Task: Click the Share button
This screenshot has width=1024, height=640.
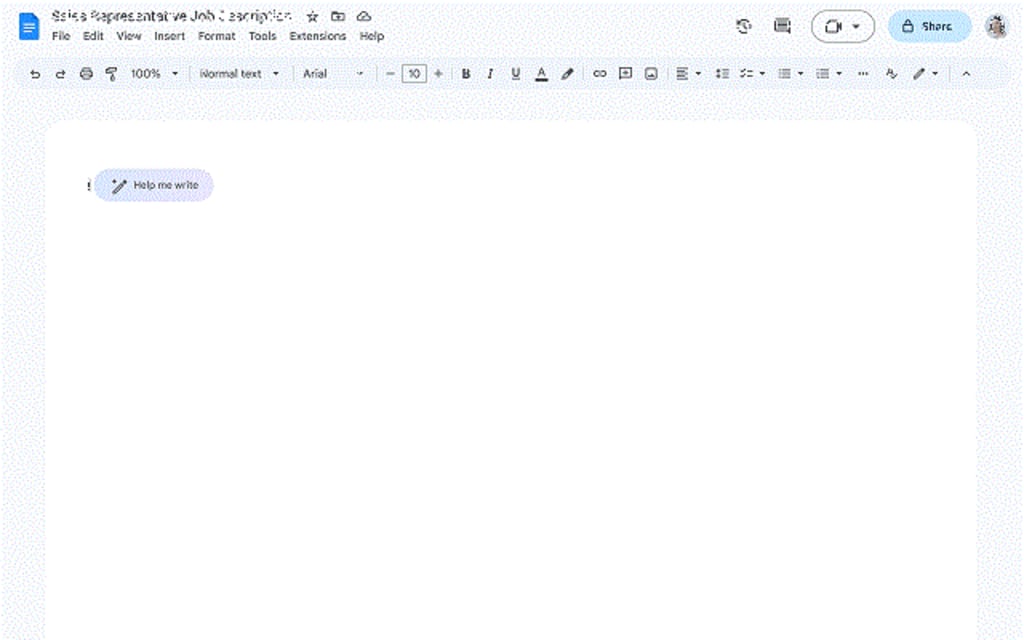Action: coord(929,26)
